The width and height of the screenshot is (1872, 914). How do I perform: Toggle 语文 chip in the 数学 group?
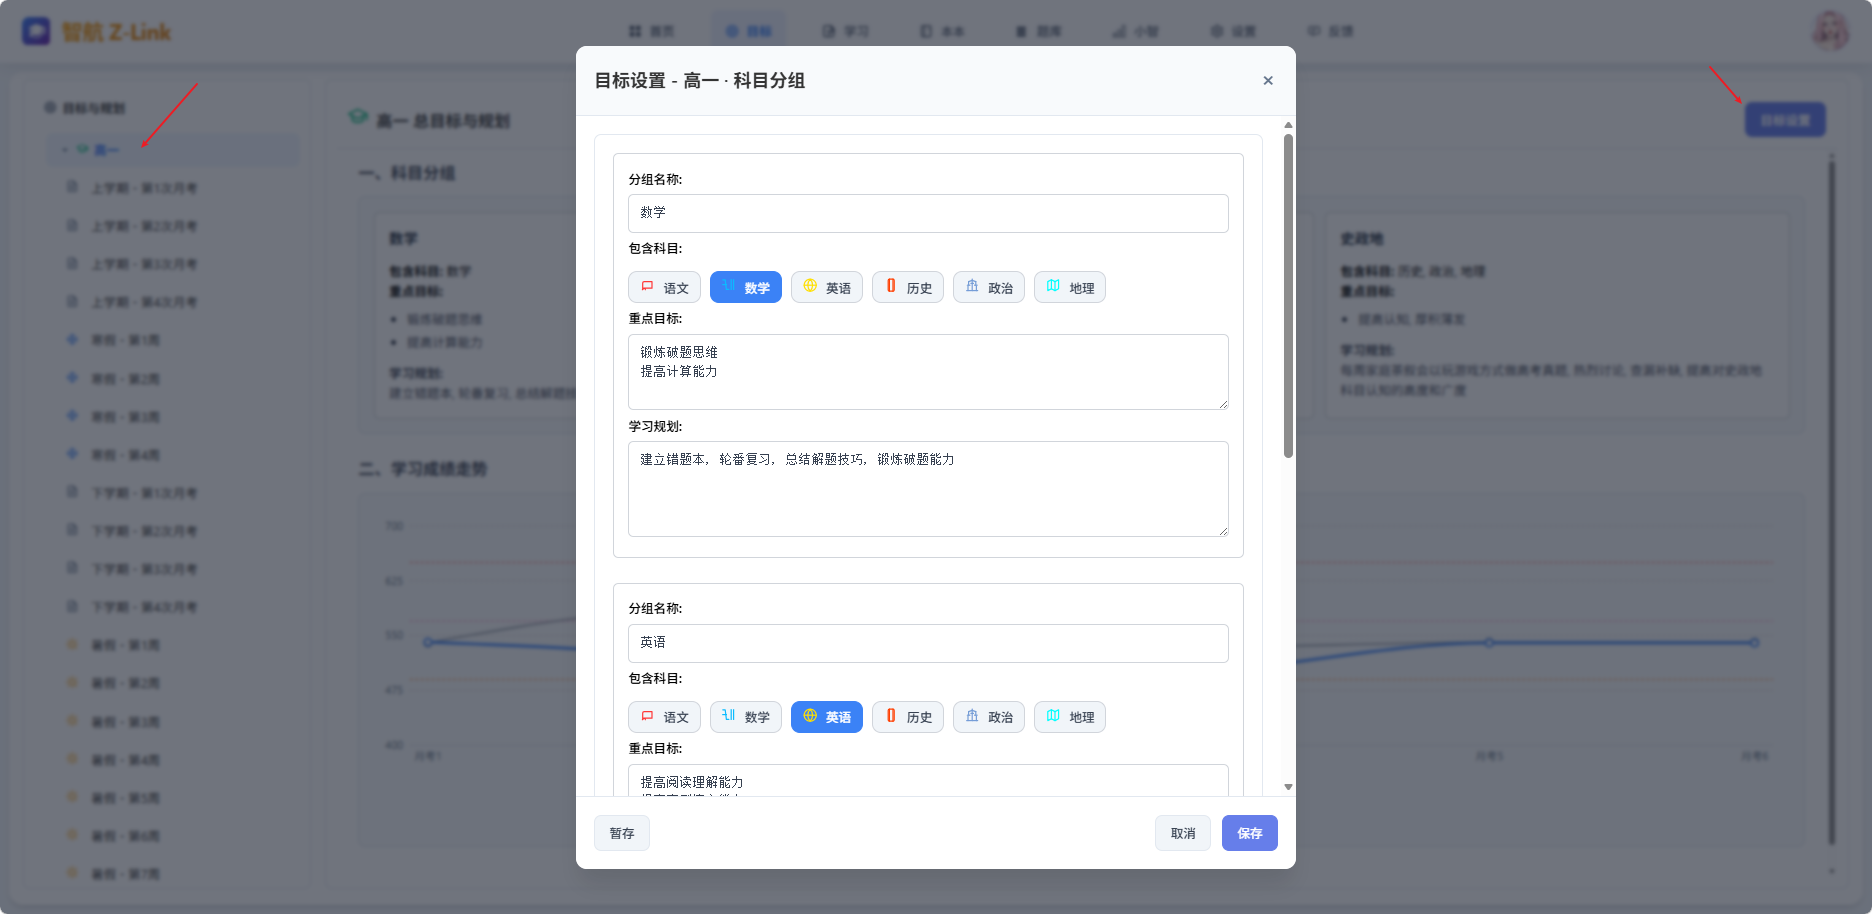(665, 288)
